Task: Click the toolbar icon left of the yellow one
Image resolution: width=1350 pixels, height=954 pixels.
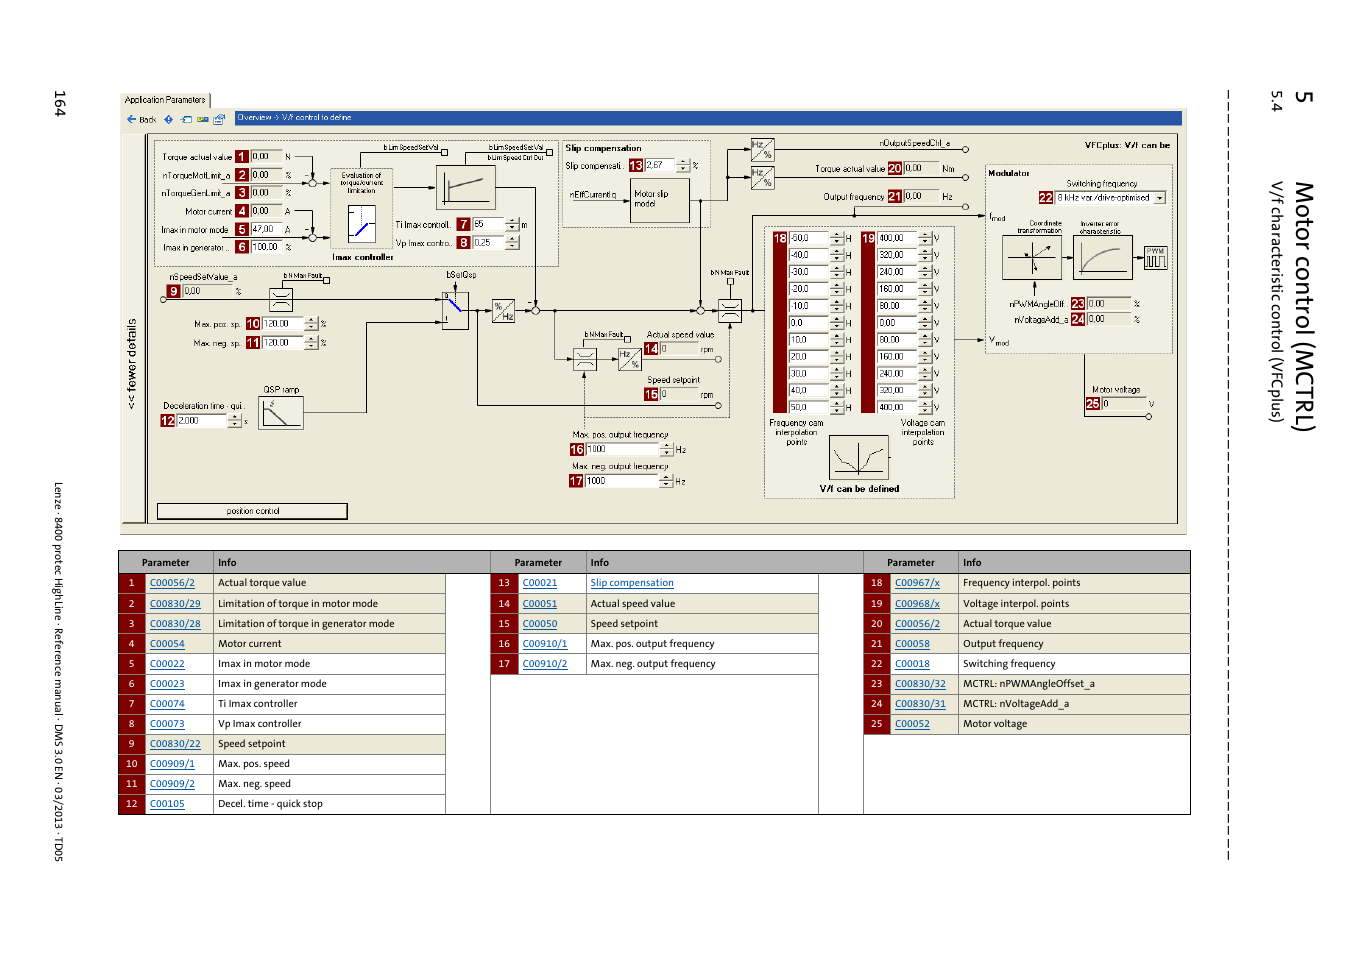Action: (186, 119)
